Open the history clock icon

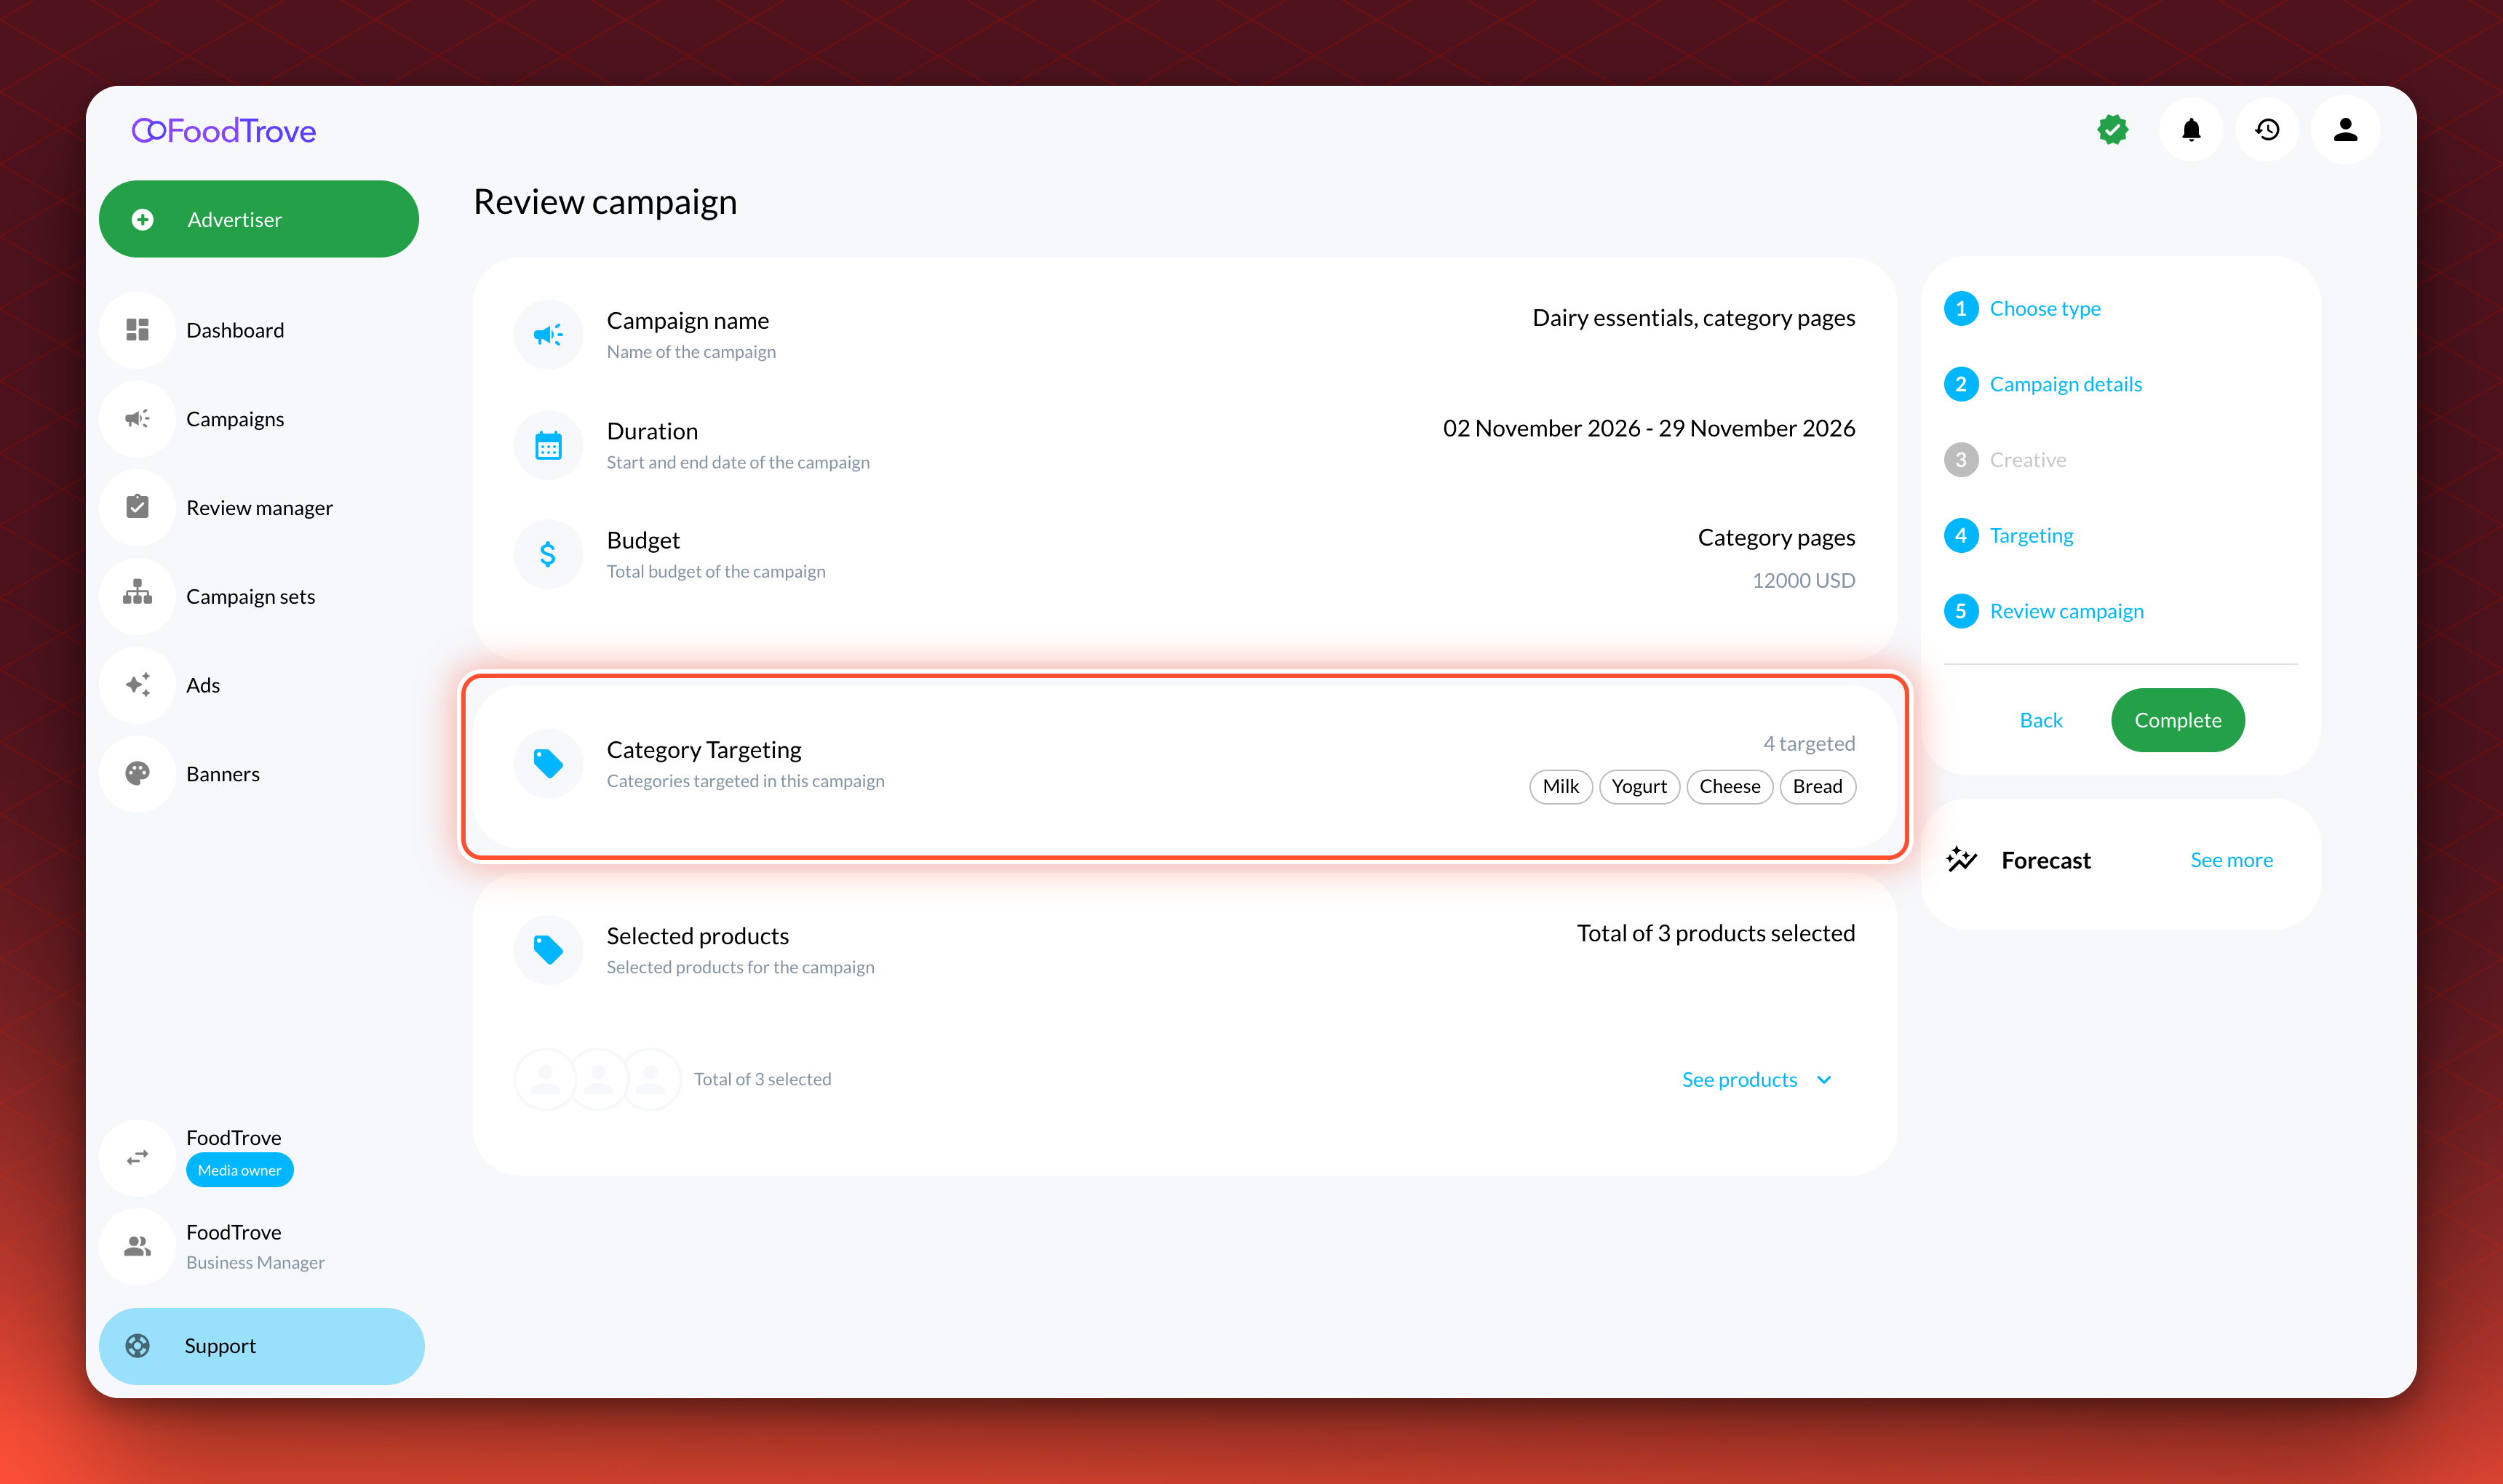point(2267,130)
